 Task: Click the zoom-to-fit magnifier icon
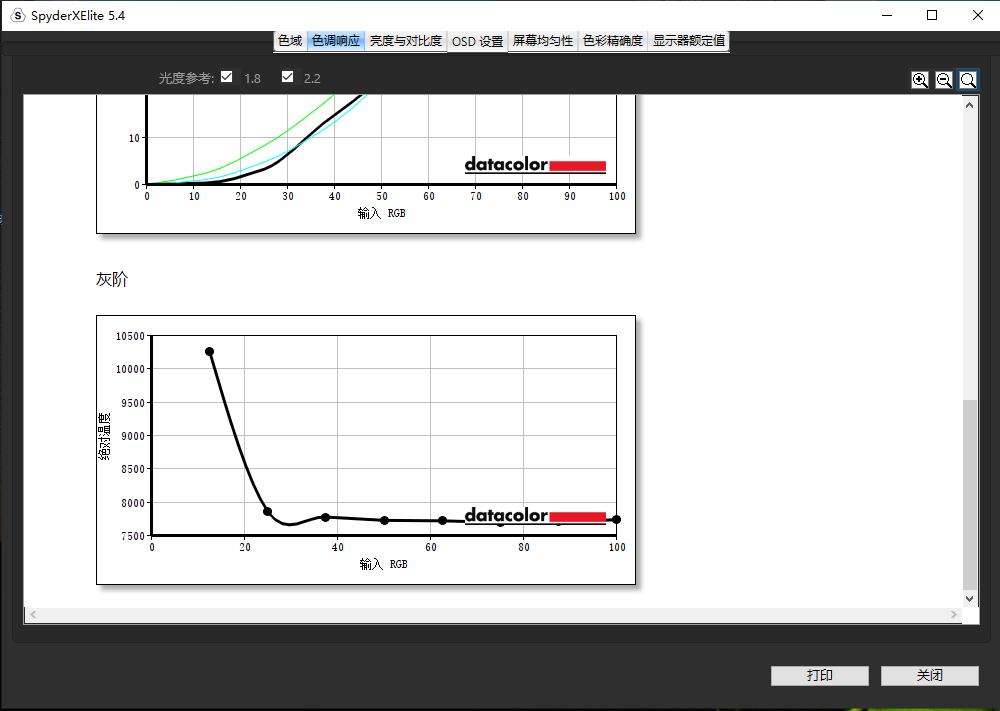968,80
